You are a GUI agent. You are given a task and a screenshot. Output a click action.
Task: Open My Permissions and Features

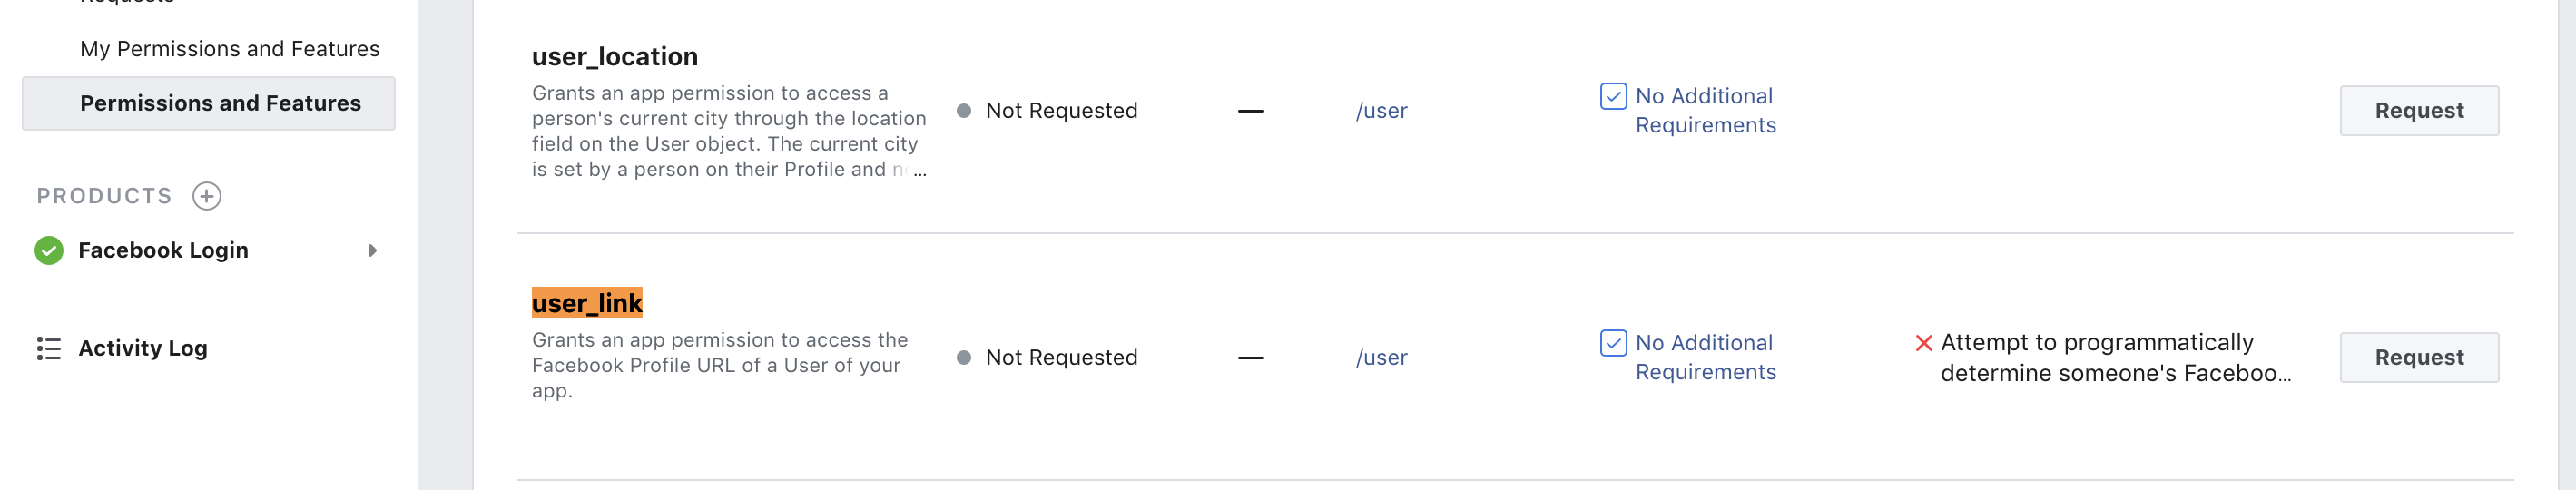(x=229, y=49)
